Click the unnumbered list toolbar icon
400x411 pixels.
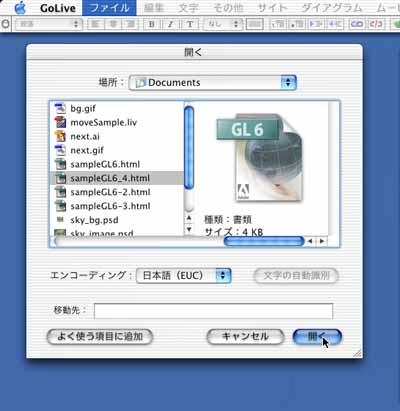click(297, 24)
